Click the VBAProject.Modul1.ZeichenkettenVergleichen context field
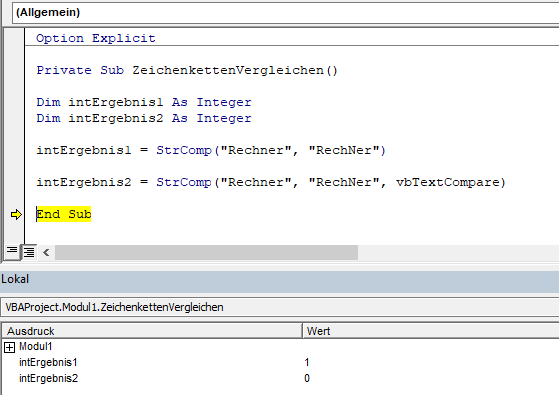Viewport: 559px width, 395px height. 280,307
